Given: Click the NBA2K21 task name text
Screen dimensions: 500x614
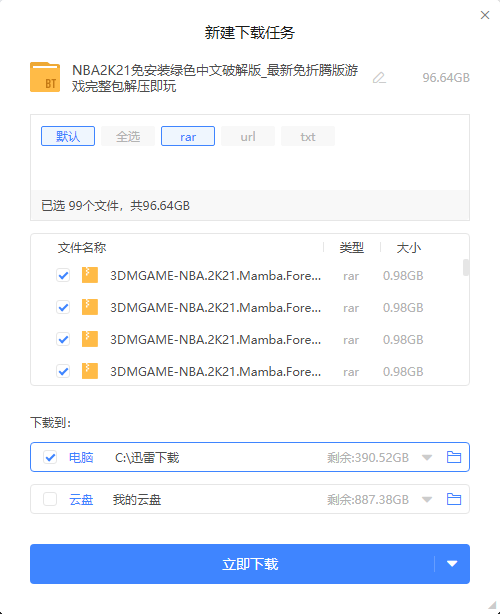Looking at the screenshot, I should (x=215, y=78).
